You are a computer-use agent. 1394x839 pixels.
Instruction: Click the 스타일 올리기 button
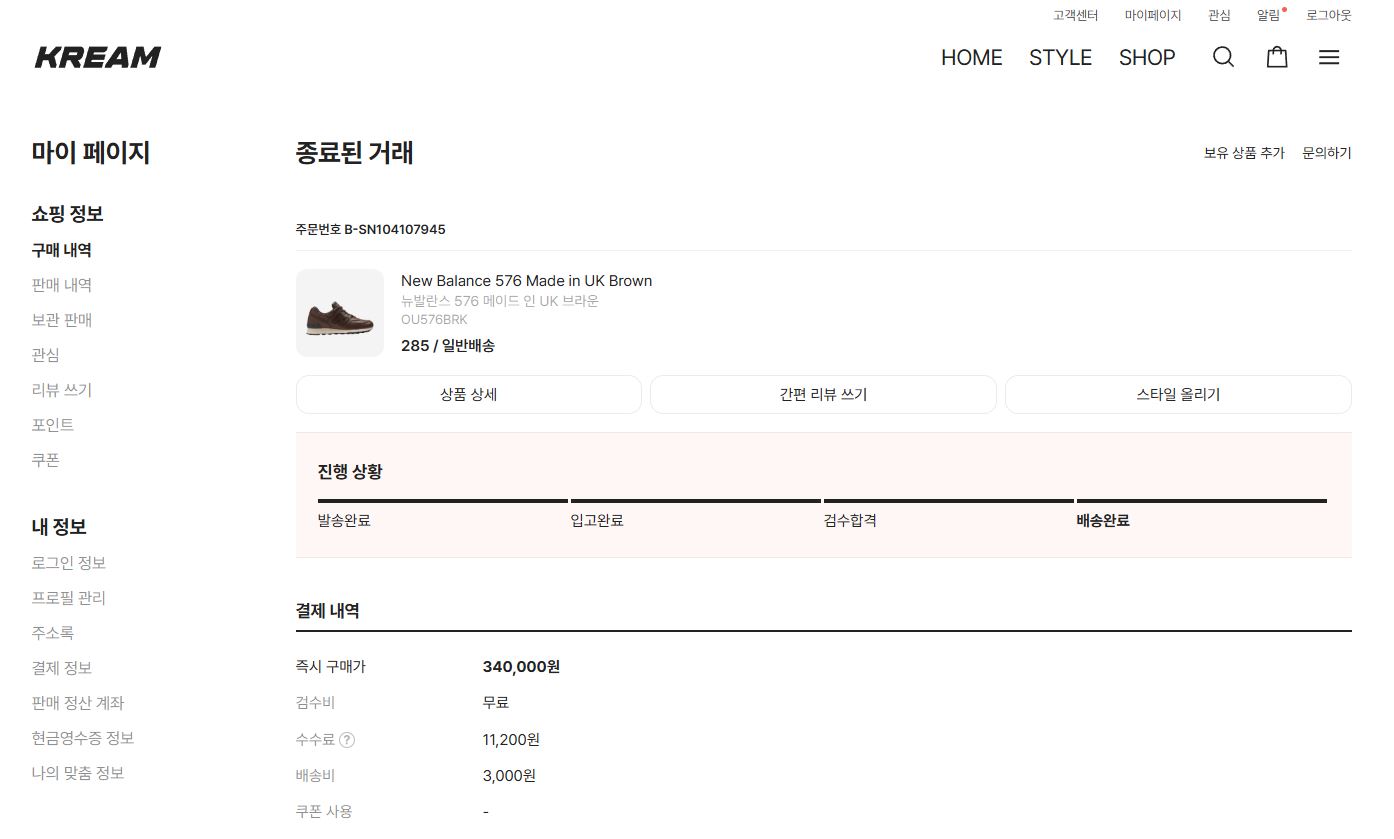tap(1178, 394)
